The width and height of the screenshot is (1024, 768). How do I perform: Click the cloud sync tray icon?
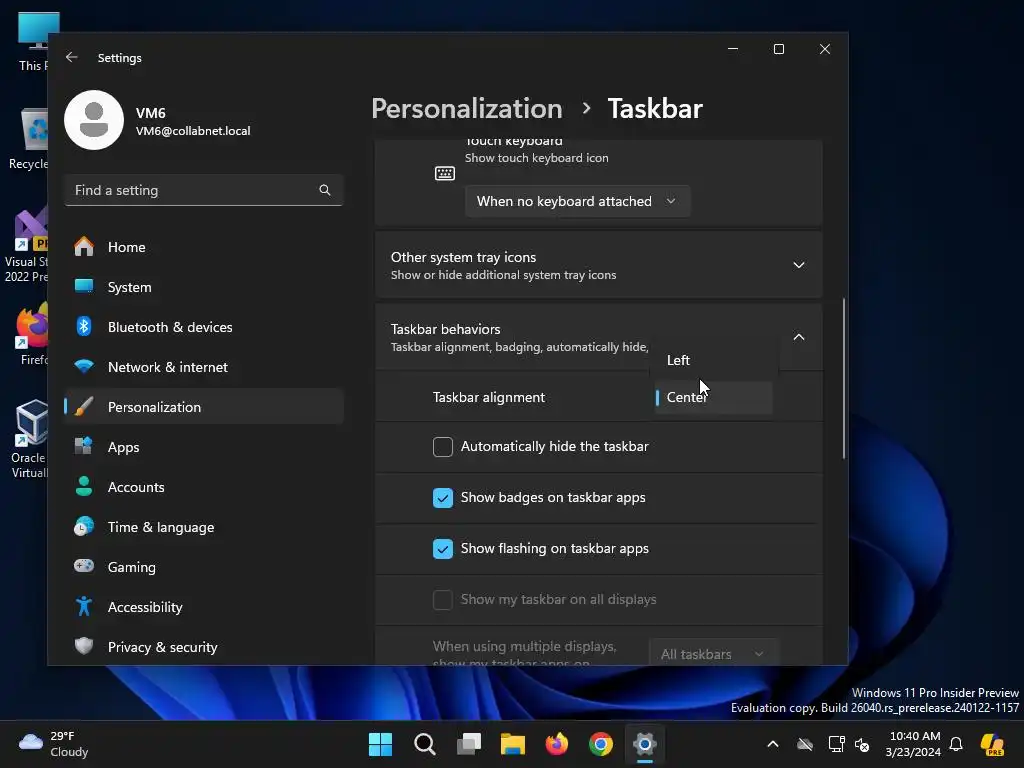(805, 744)
